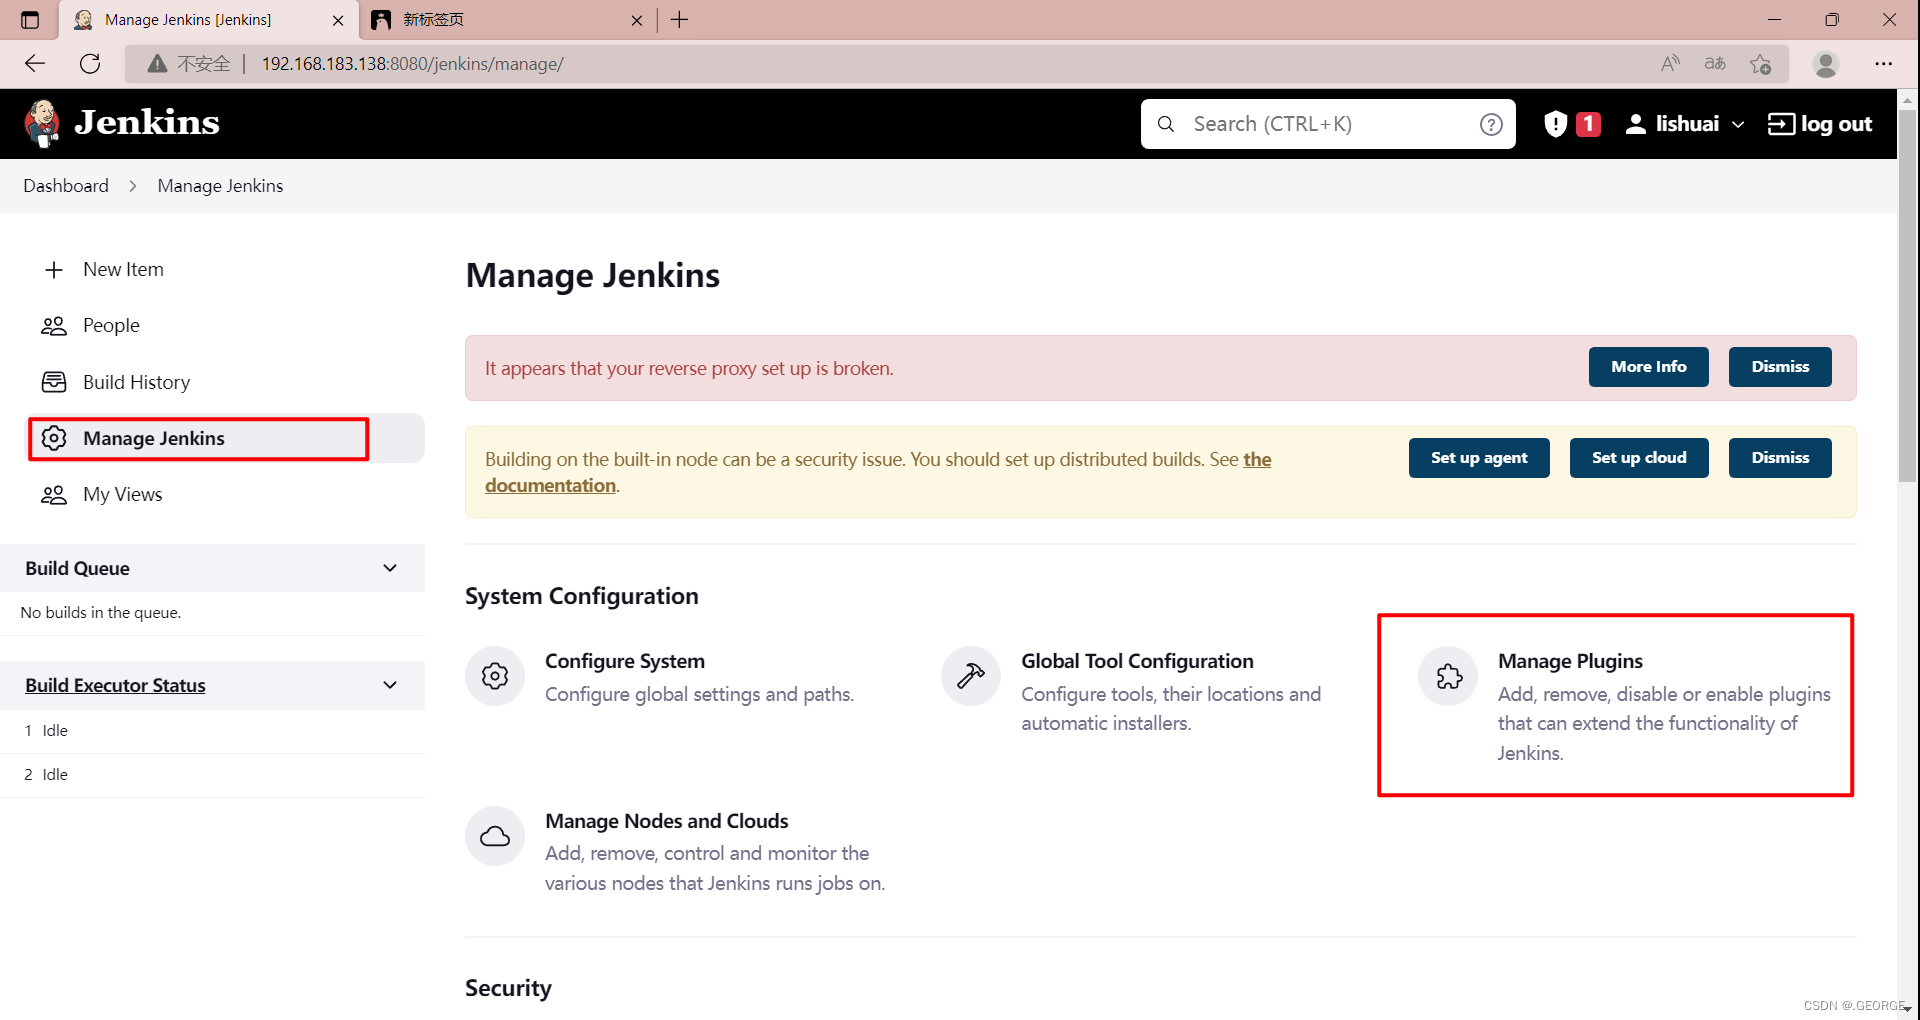This screenshot has height=1020, width=1920.
Task: Click the Manage Plugins puzzle icon
Action: [1449, 676]
